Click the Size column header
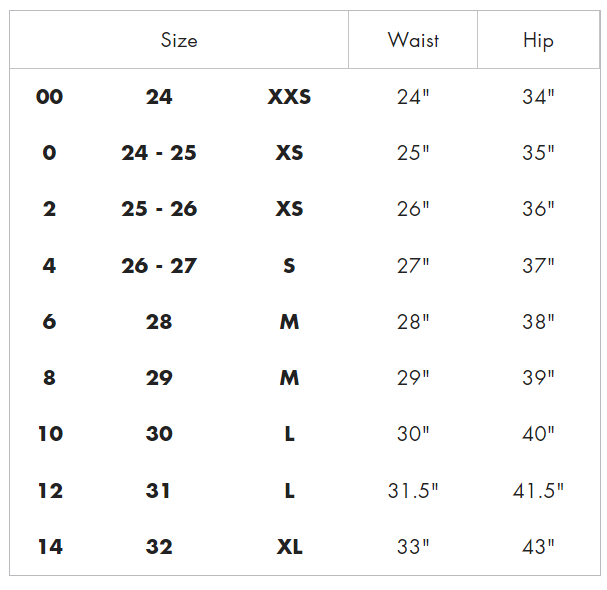The height and width of the screenshot is (590, 607). point(179,40)
